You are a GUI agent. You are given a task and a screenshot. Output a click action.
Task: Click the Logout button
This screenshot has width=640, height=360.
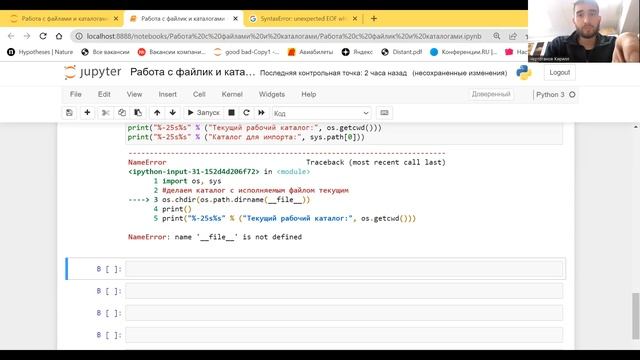tap(560, 72)
